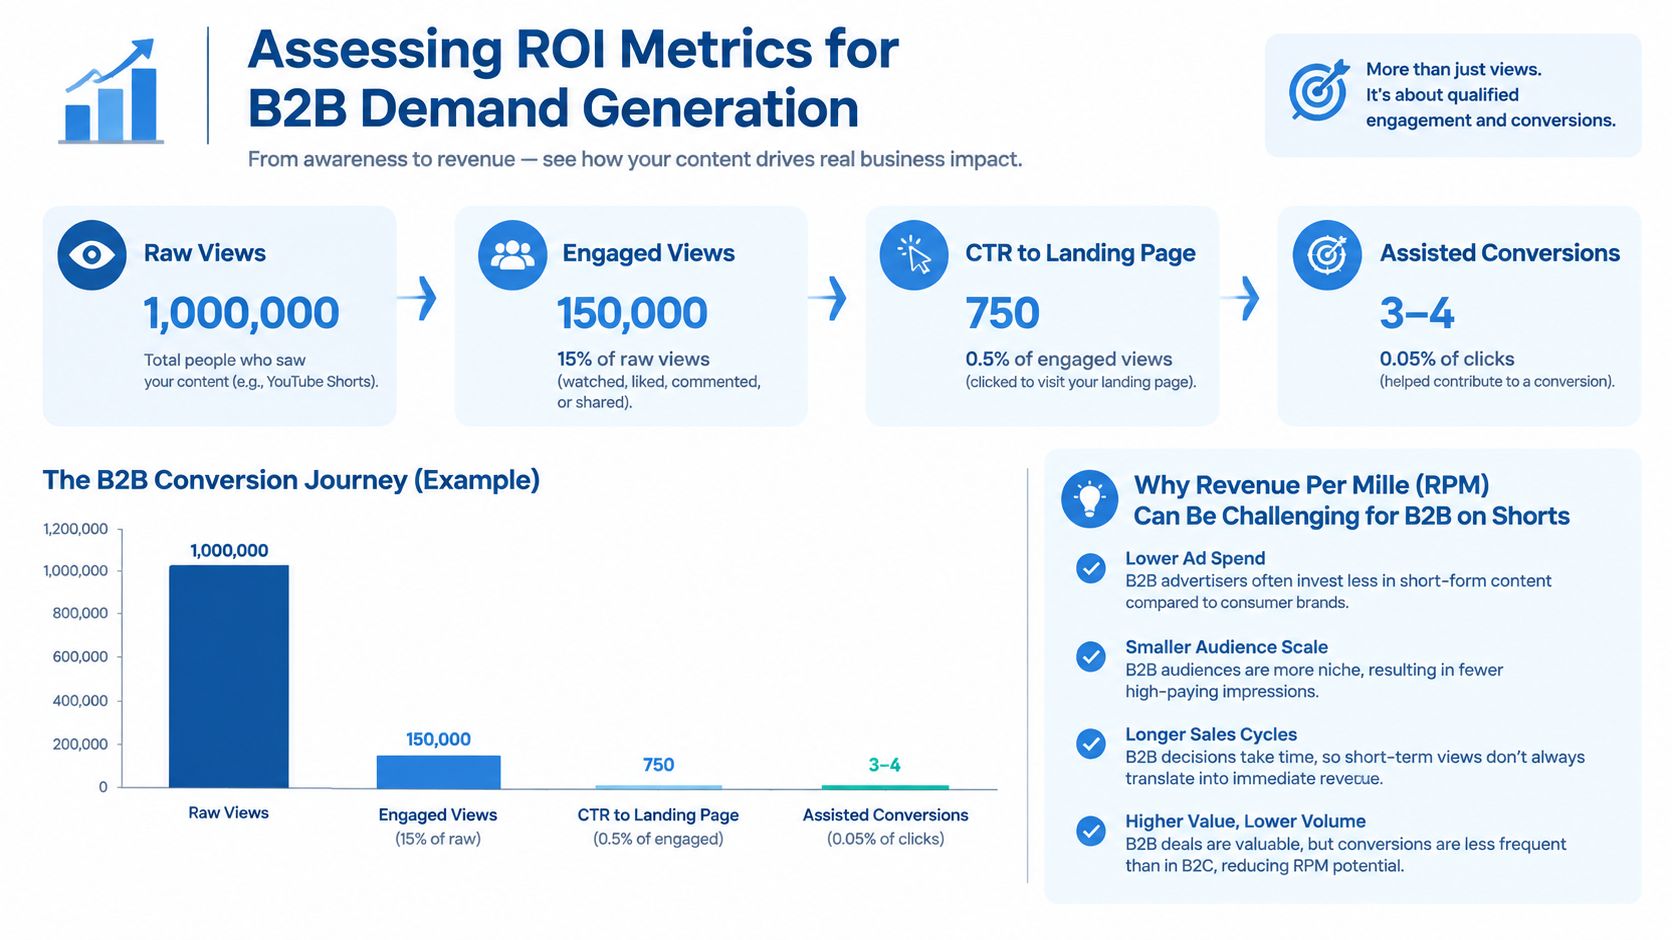Click the main title 'Assessing ROI Metrics for B2B Demand Generation'
The height and width of the screenshot is (940, 1672).
click(573, 79)
